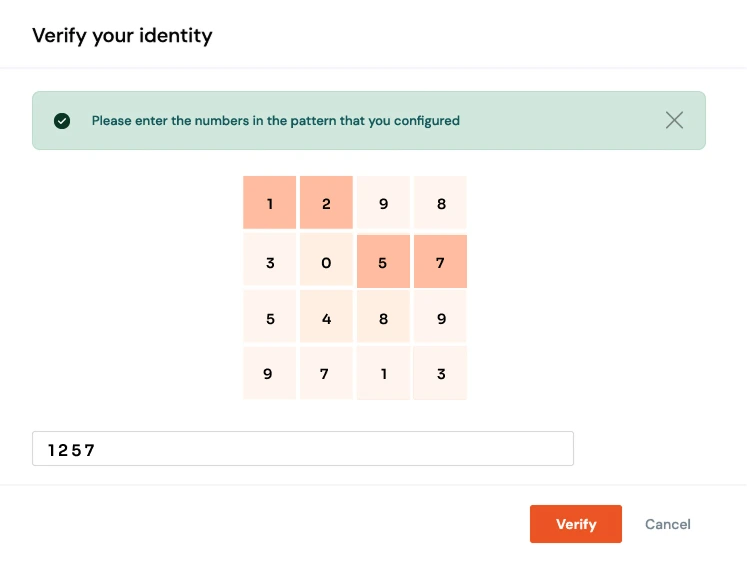This screenshot has width=747, height=564.
Task: Pick the 8 tile in the top row
Action: (440, 203)
